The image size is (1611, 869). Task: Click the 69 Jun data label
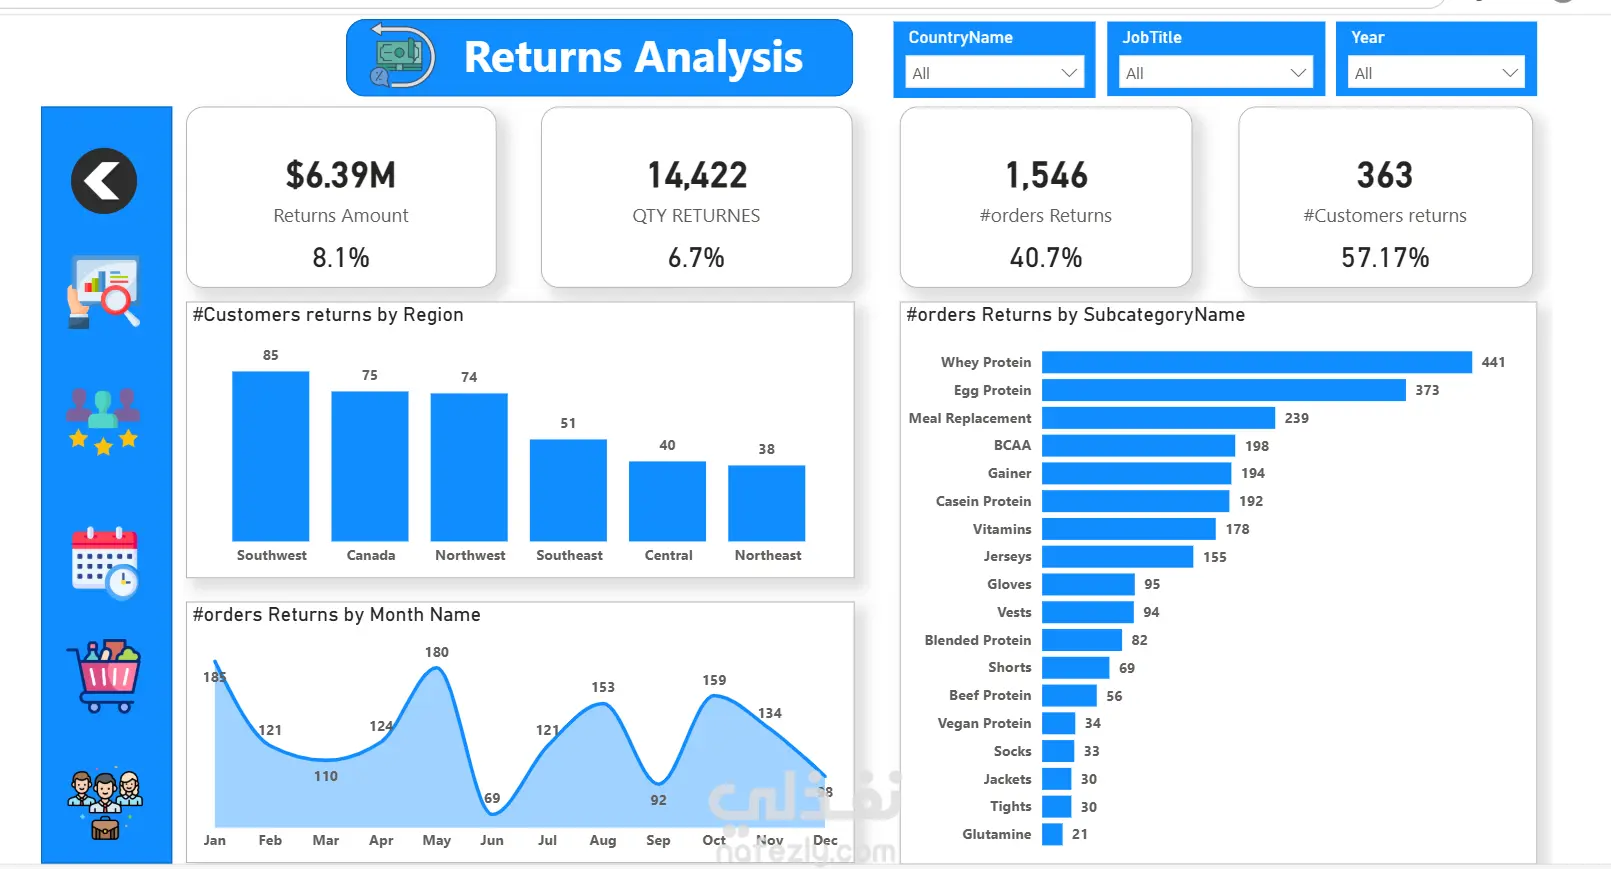tap(492, 798)
